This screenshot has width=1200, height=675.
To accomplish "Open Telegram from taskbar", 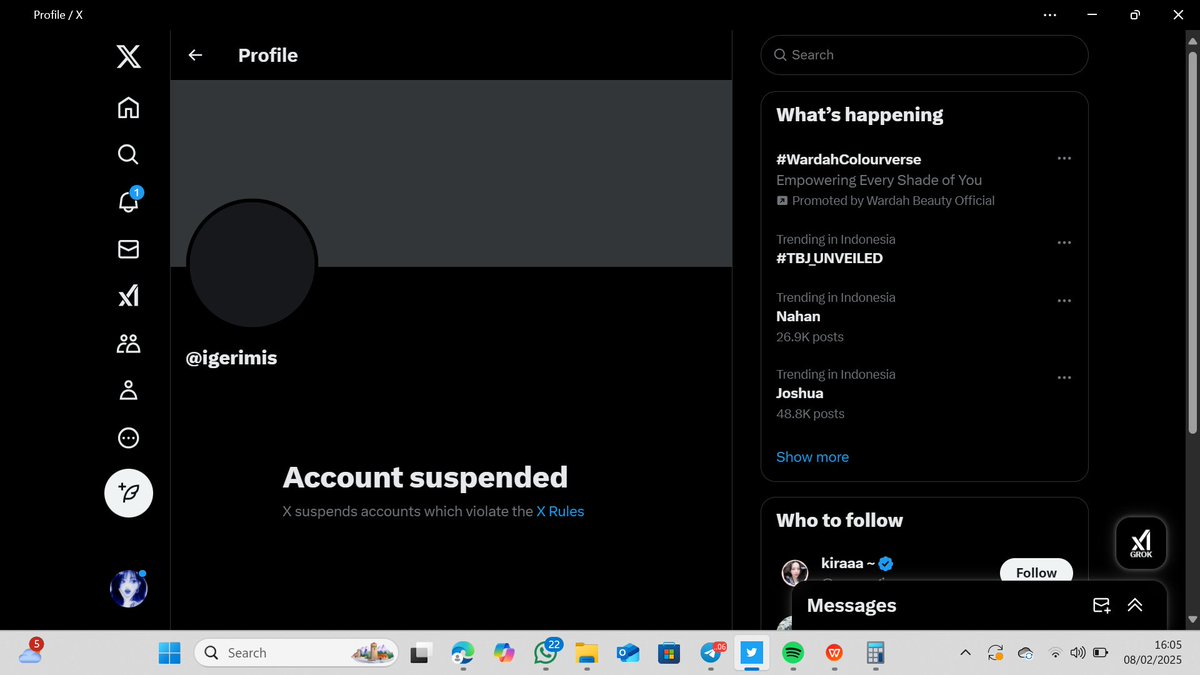I will (711, 653).
